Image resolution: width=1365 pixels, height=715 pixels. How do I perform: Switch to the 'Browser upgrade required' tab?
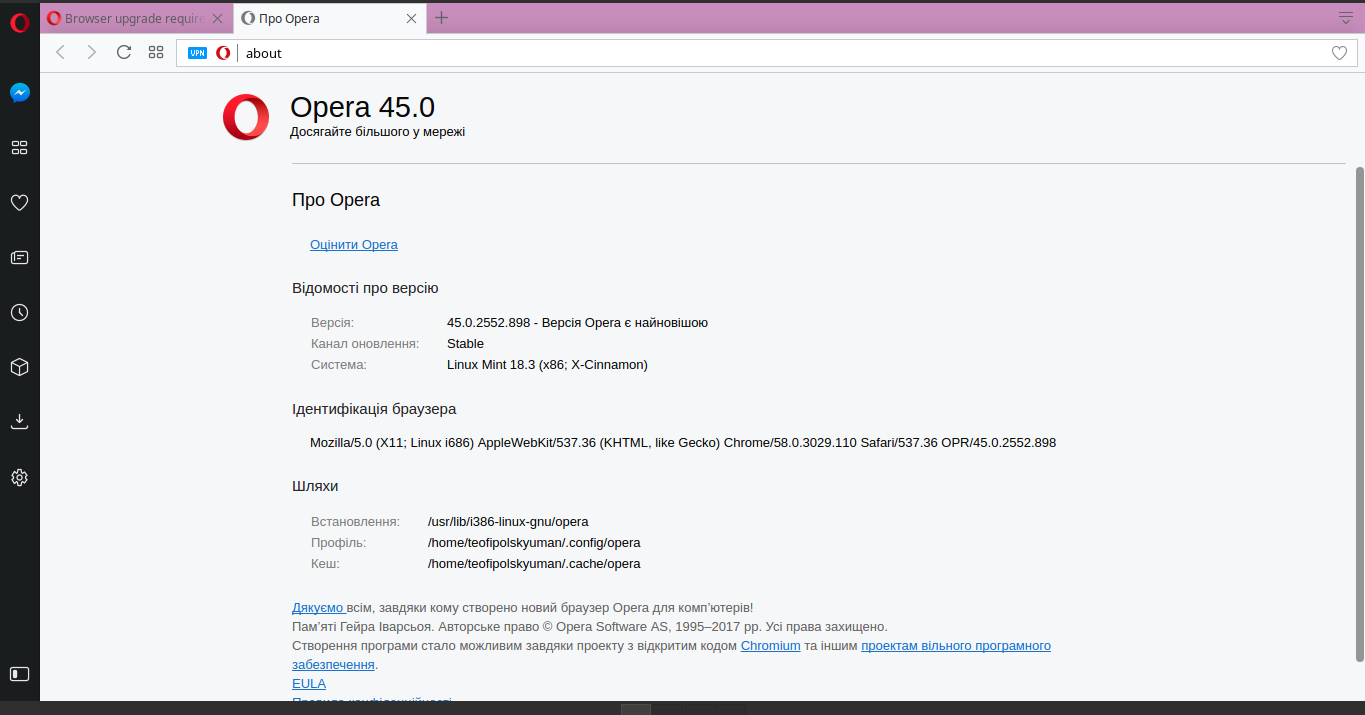[136, 18]
